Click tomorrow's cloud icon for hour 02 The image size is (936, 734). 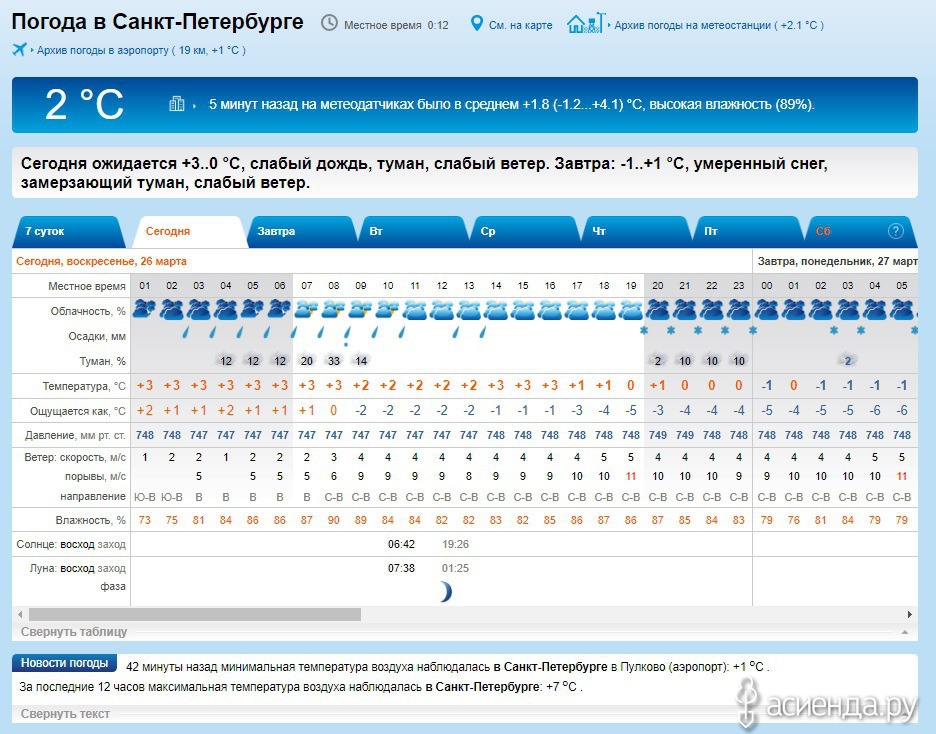tap(821, 310)
